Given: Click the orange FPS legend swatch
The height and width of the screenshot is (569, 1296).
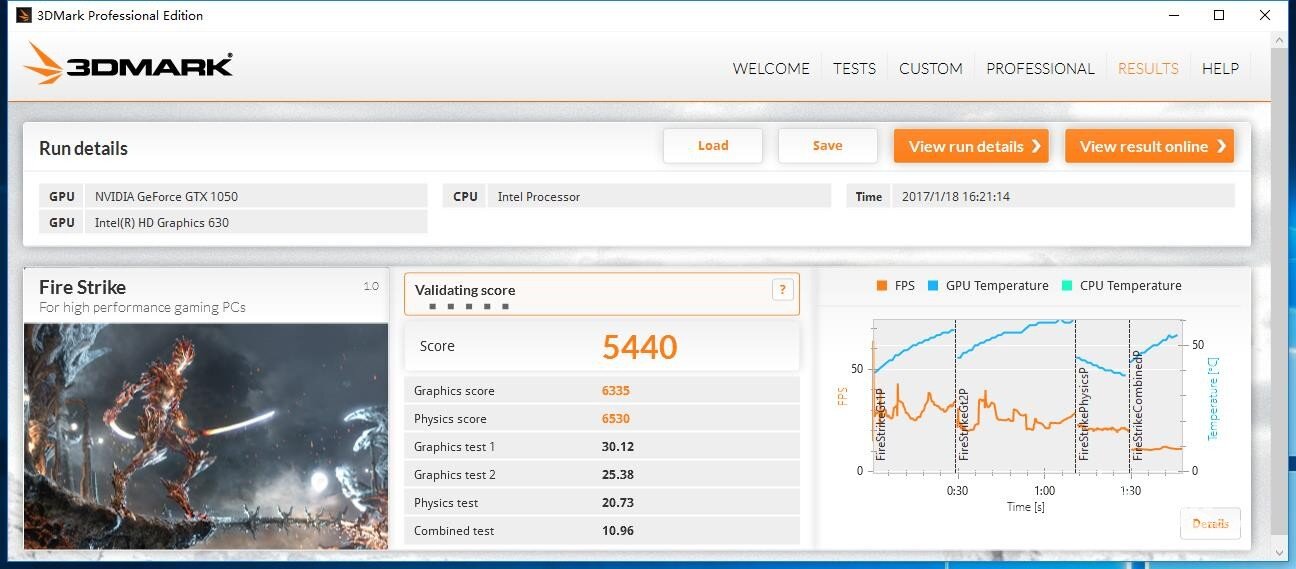Looking at the screenshot, I should coord(881,286).
